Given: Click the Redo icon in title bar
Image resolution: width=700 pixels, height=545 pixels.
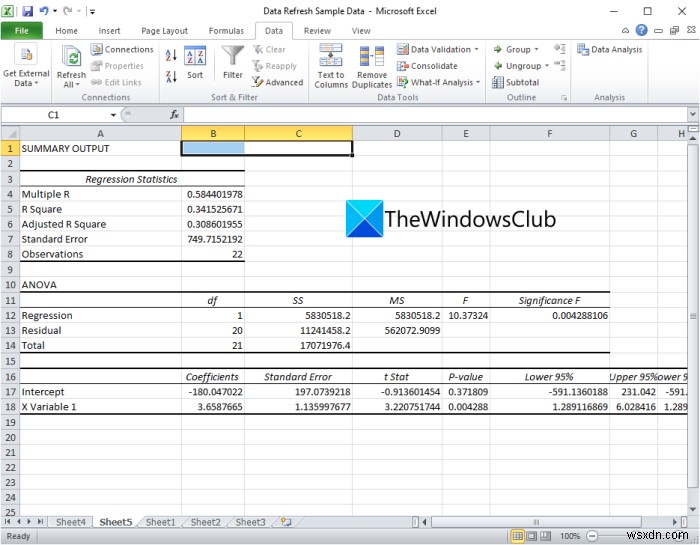Looking at the screenshot, I should pyautogui.click(x=67, y=11).
